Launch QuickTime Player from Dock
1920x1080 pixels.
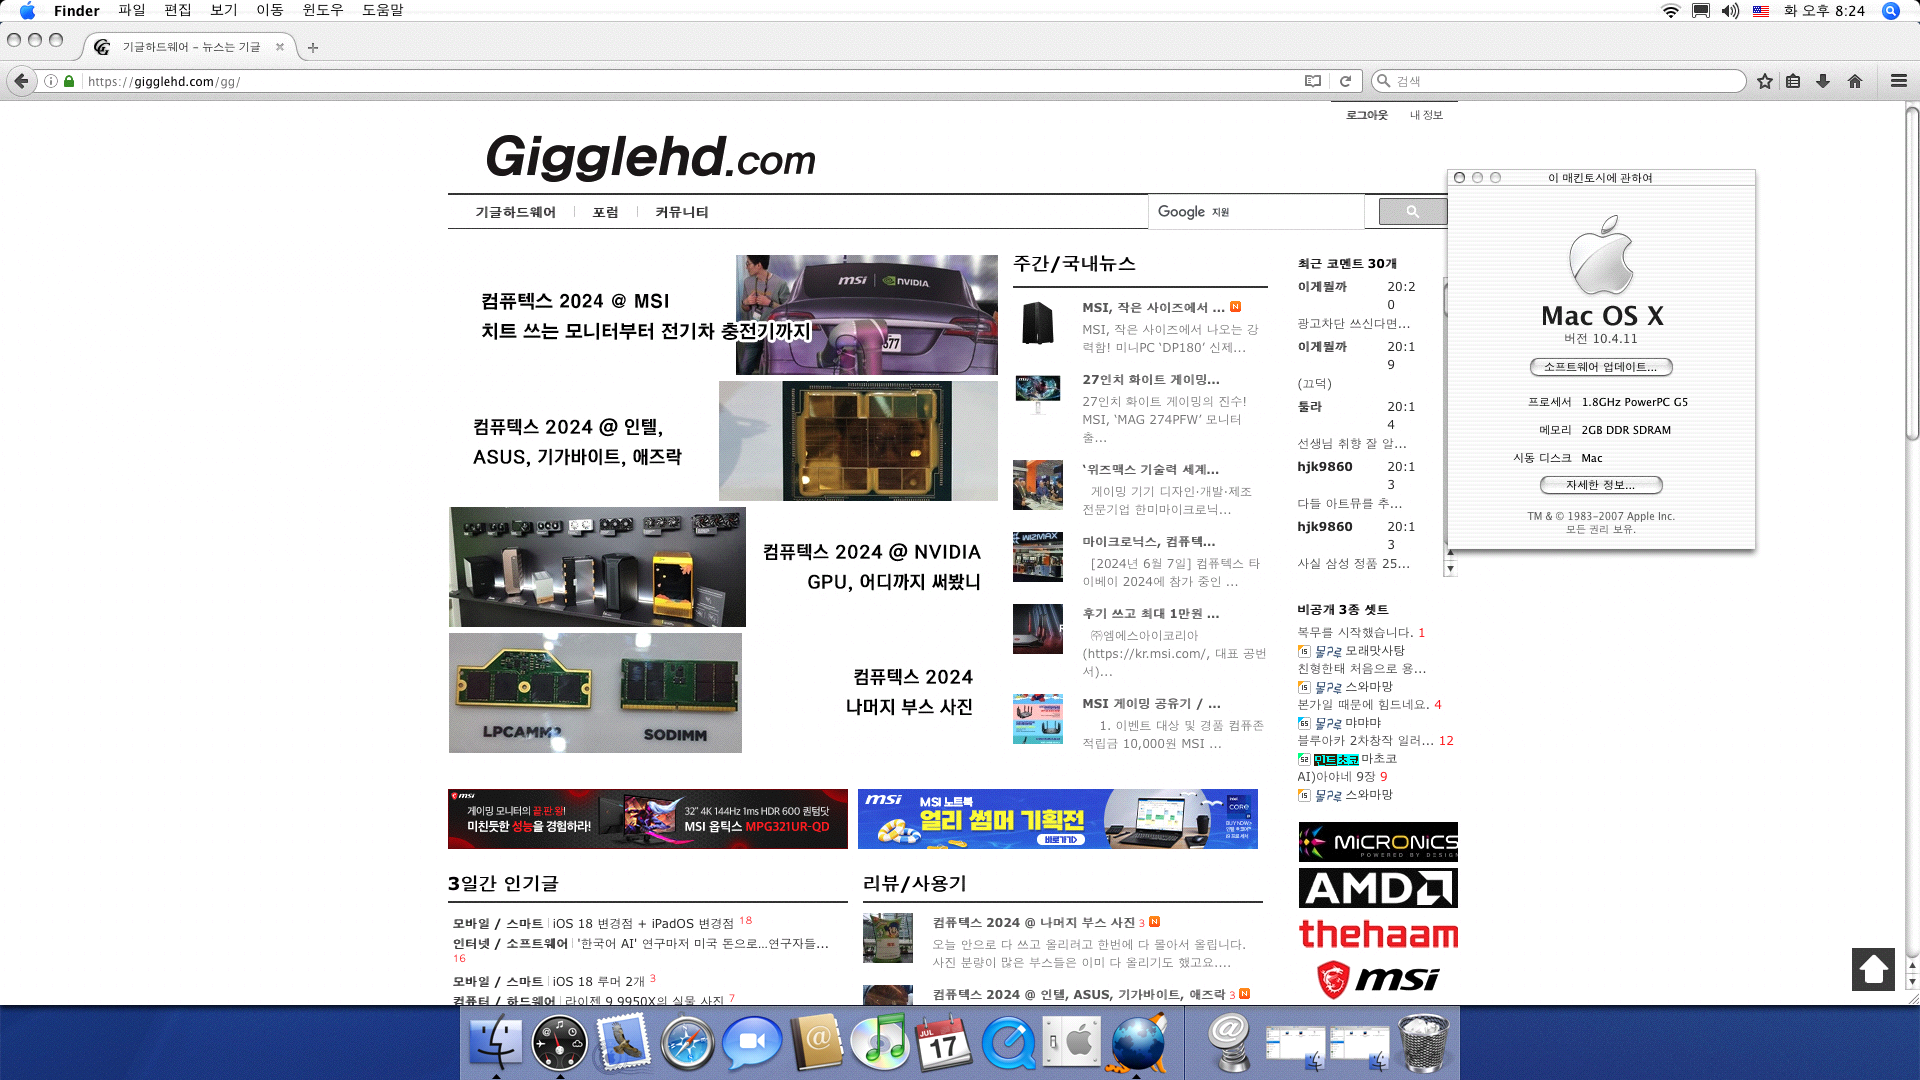(1008, 1042)
